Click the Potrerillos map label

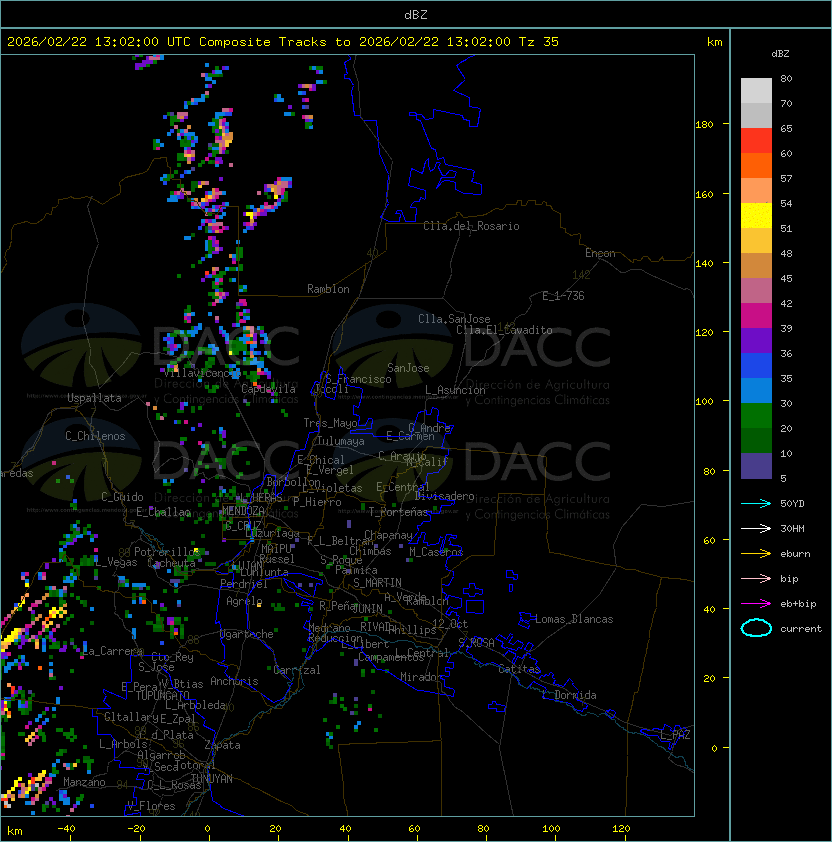(167, 551)
